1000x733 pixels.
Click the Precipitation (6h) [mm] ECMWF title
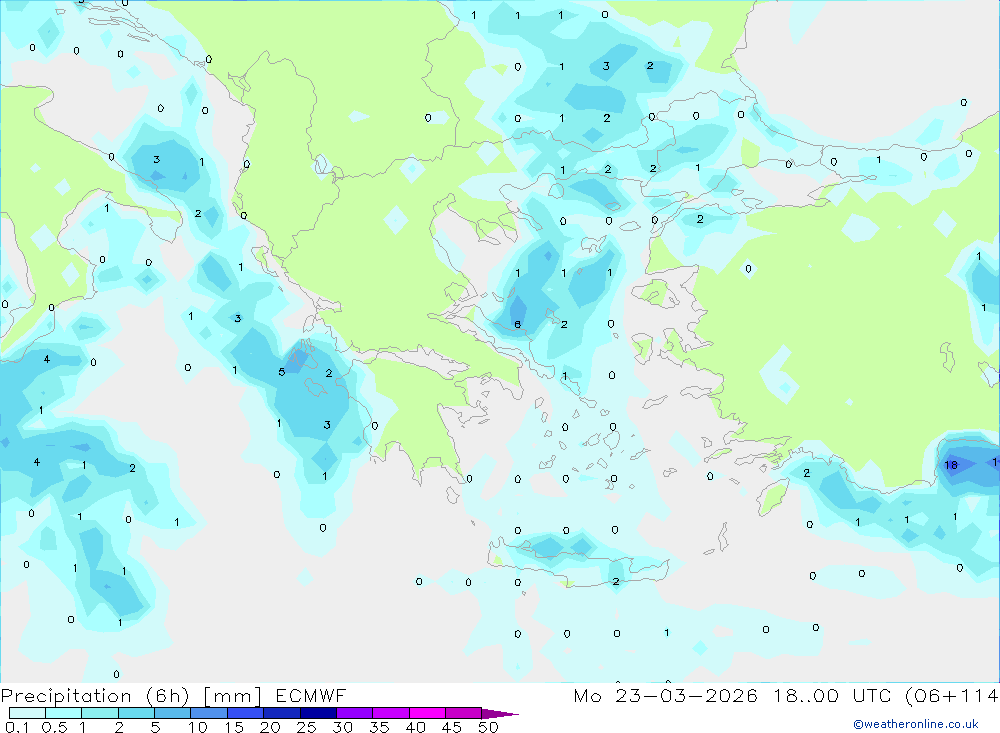click(x=173, y=696)
